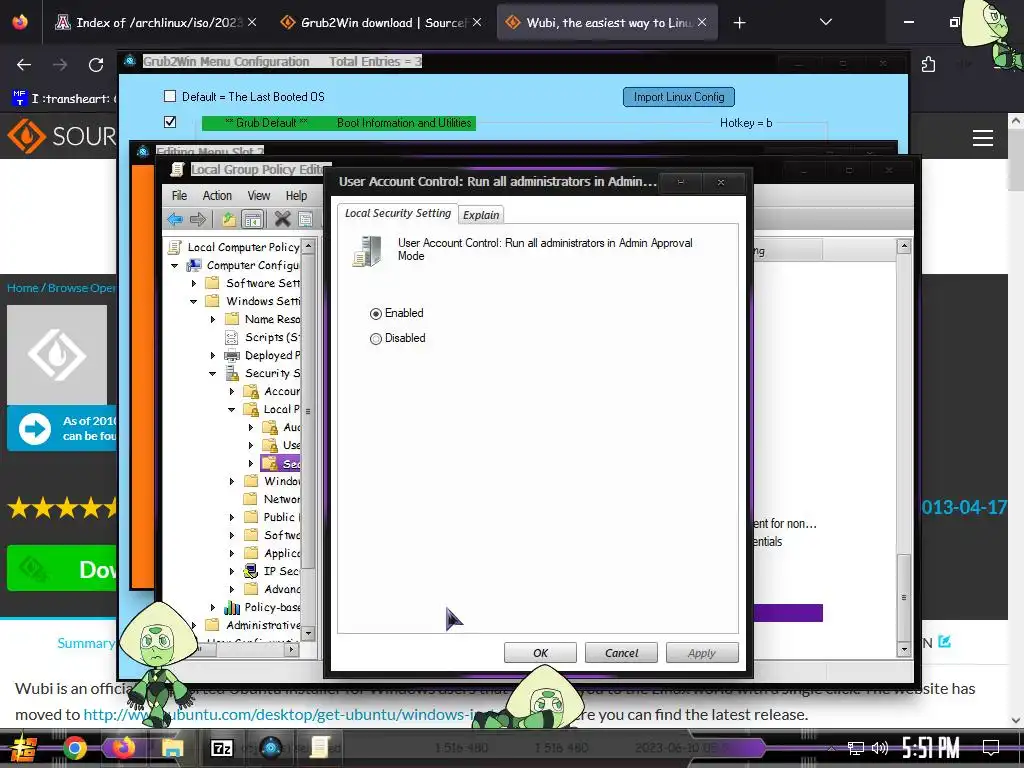This screenshot has height=768, width=1024.
Task: Switch to the Grub2Win download browser tab
Action: (x=382, y=23)
